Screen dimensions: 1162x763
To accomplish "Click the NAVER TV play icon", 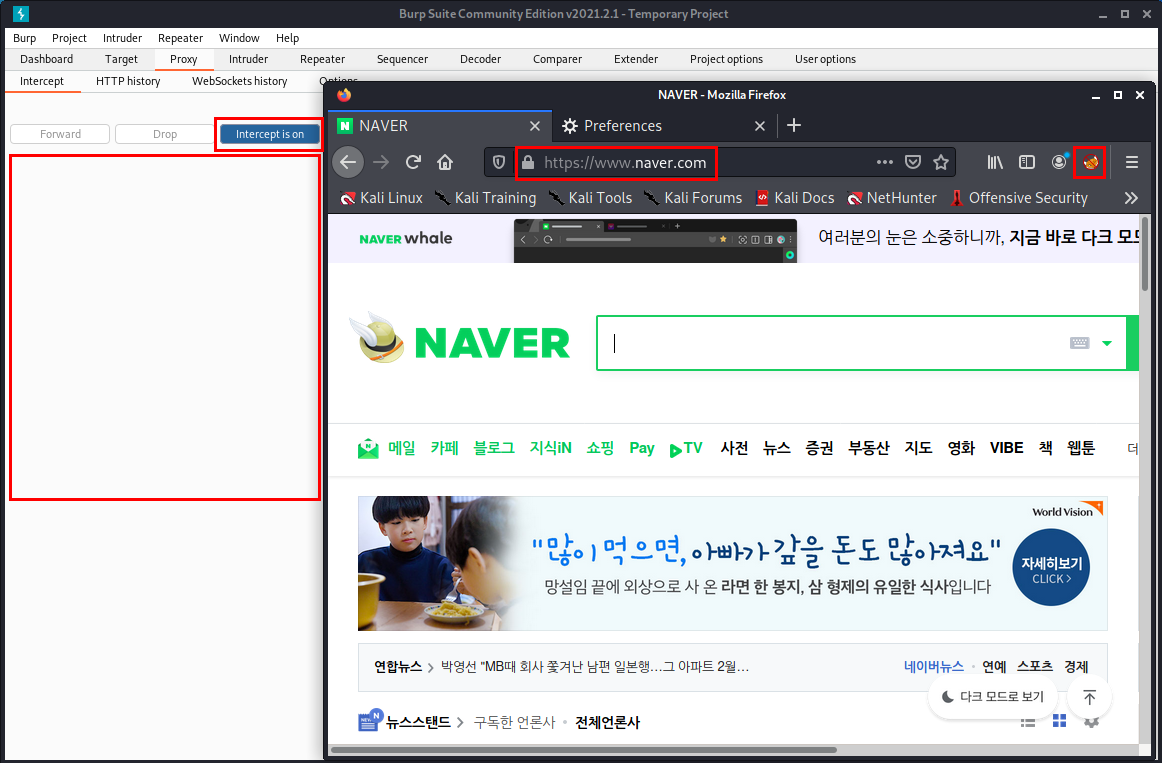I will point(675,450).
